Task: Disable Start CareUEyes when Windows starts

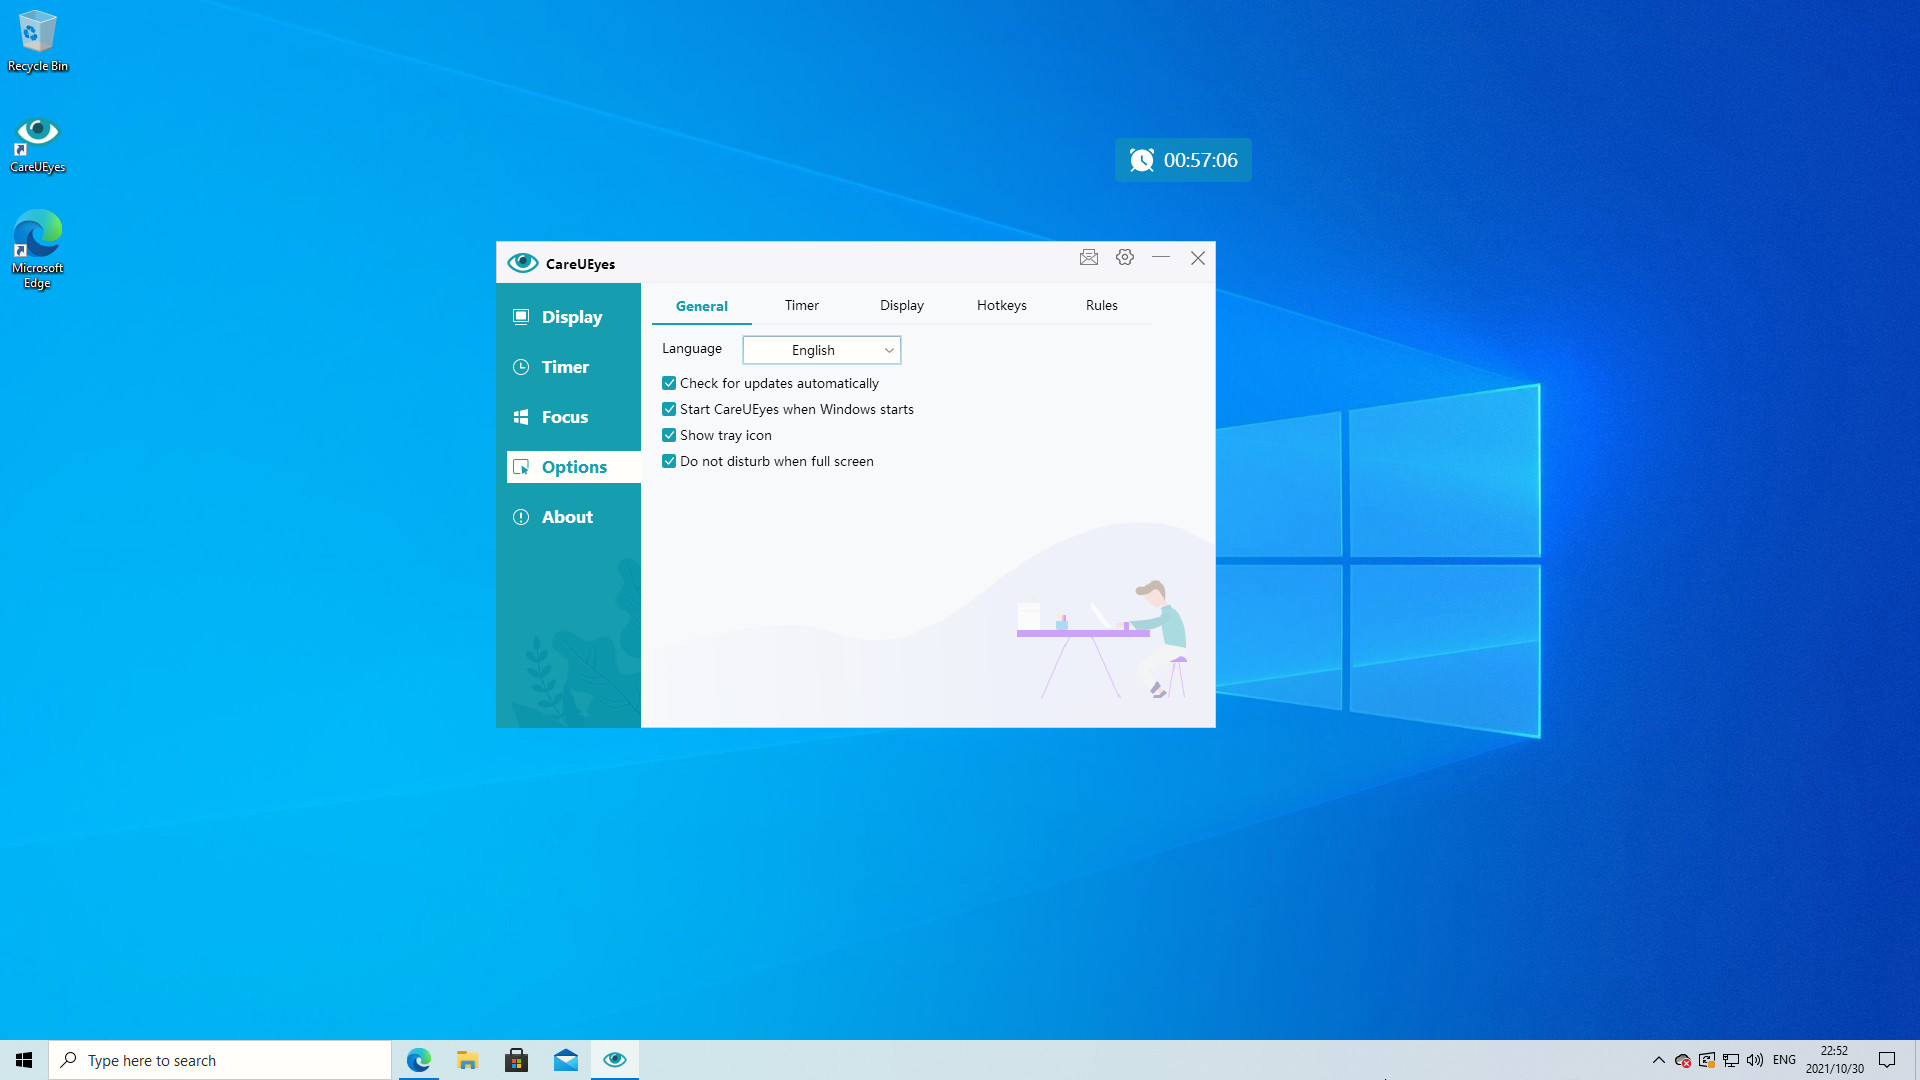Action: coord(669,409)
